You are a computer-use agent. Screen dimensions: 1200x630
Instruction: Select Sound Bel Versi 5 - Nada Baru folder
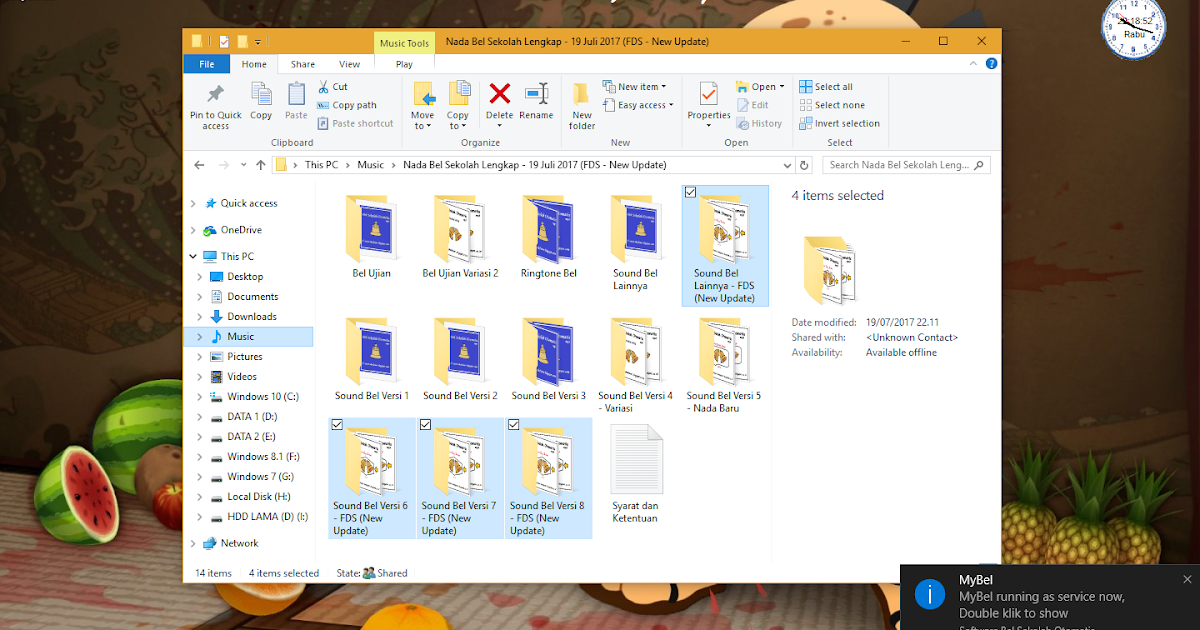click(724, 365)
